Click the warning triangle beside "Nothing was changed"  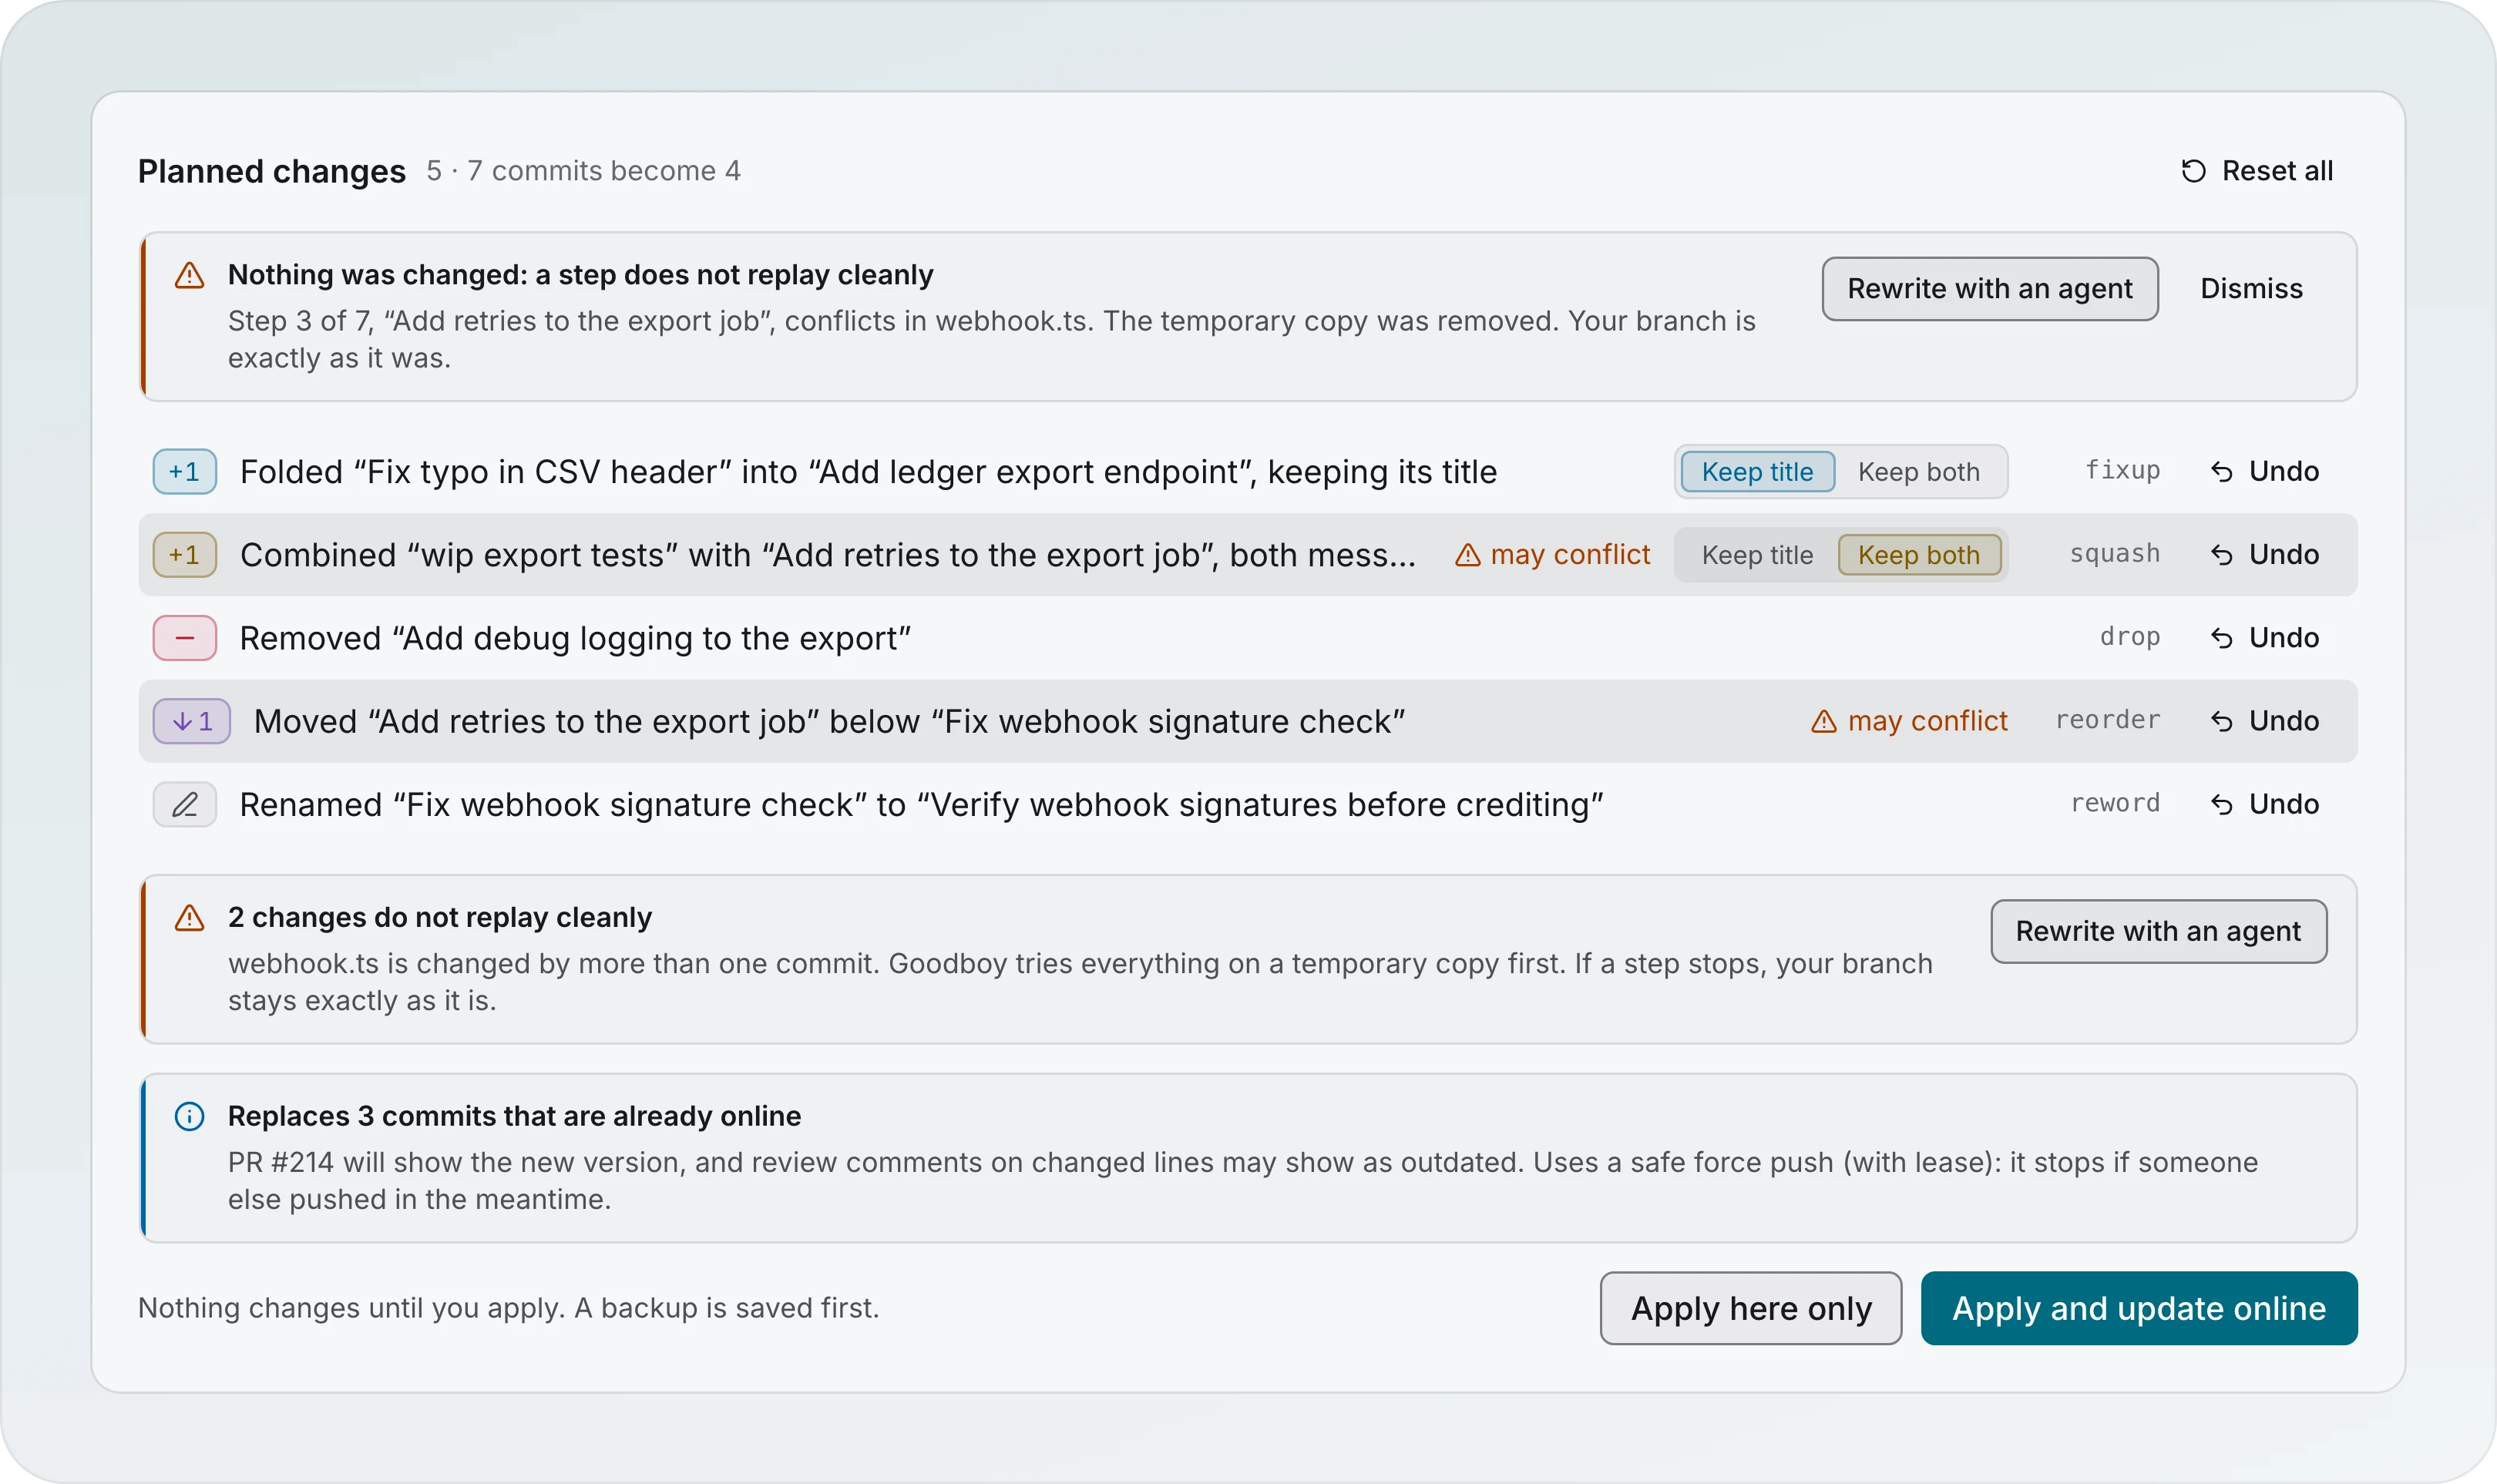[189, 275]
